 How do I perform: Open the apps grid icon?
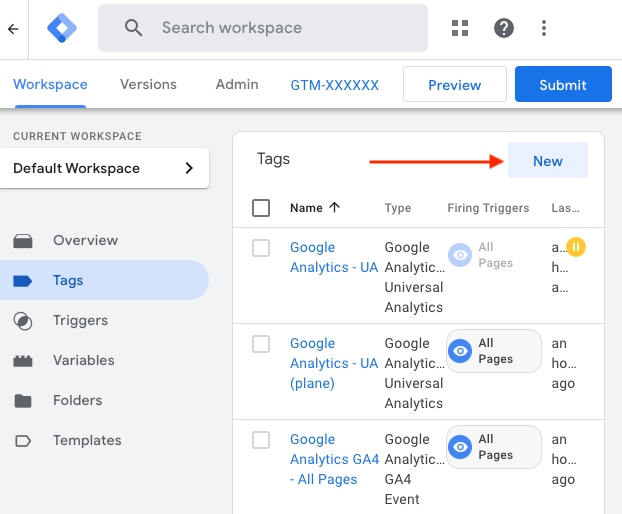click(460, 28)
